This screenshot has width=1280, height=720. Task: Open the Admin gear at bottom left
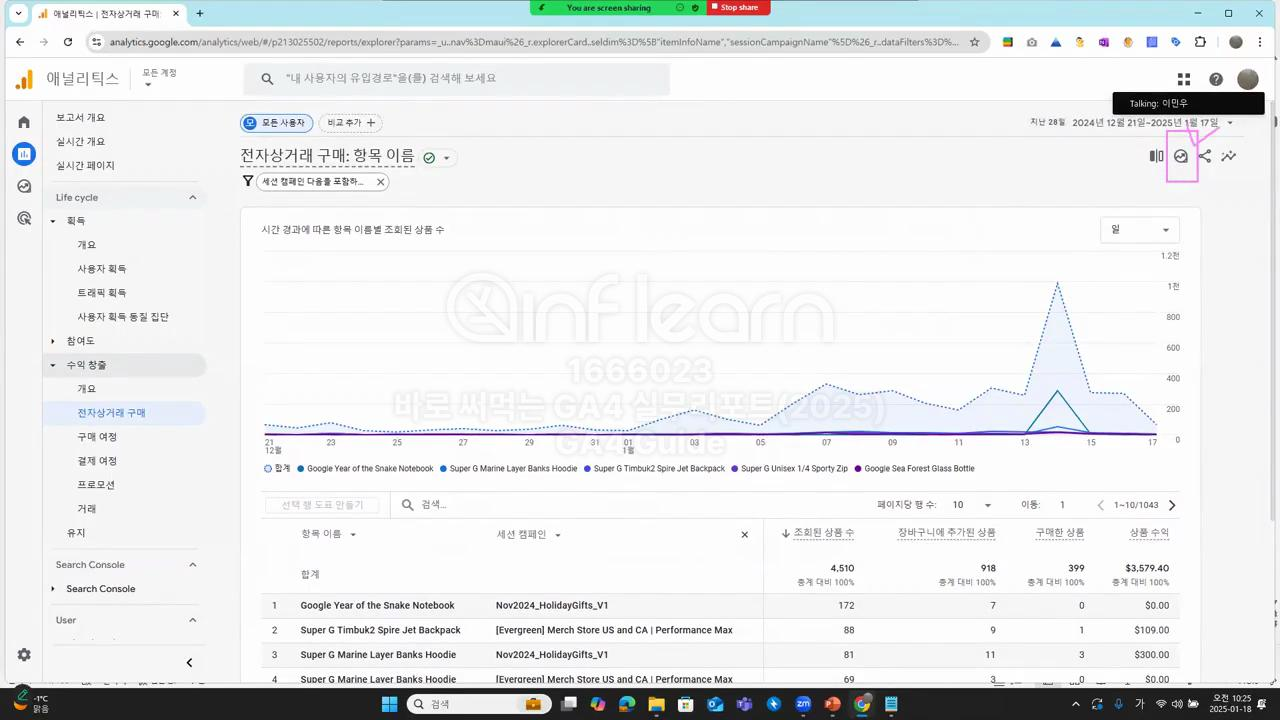pos(24,655)
